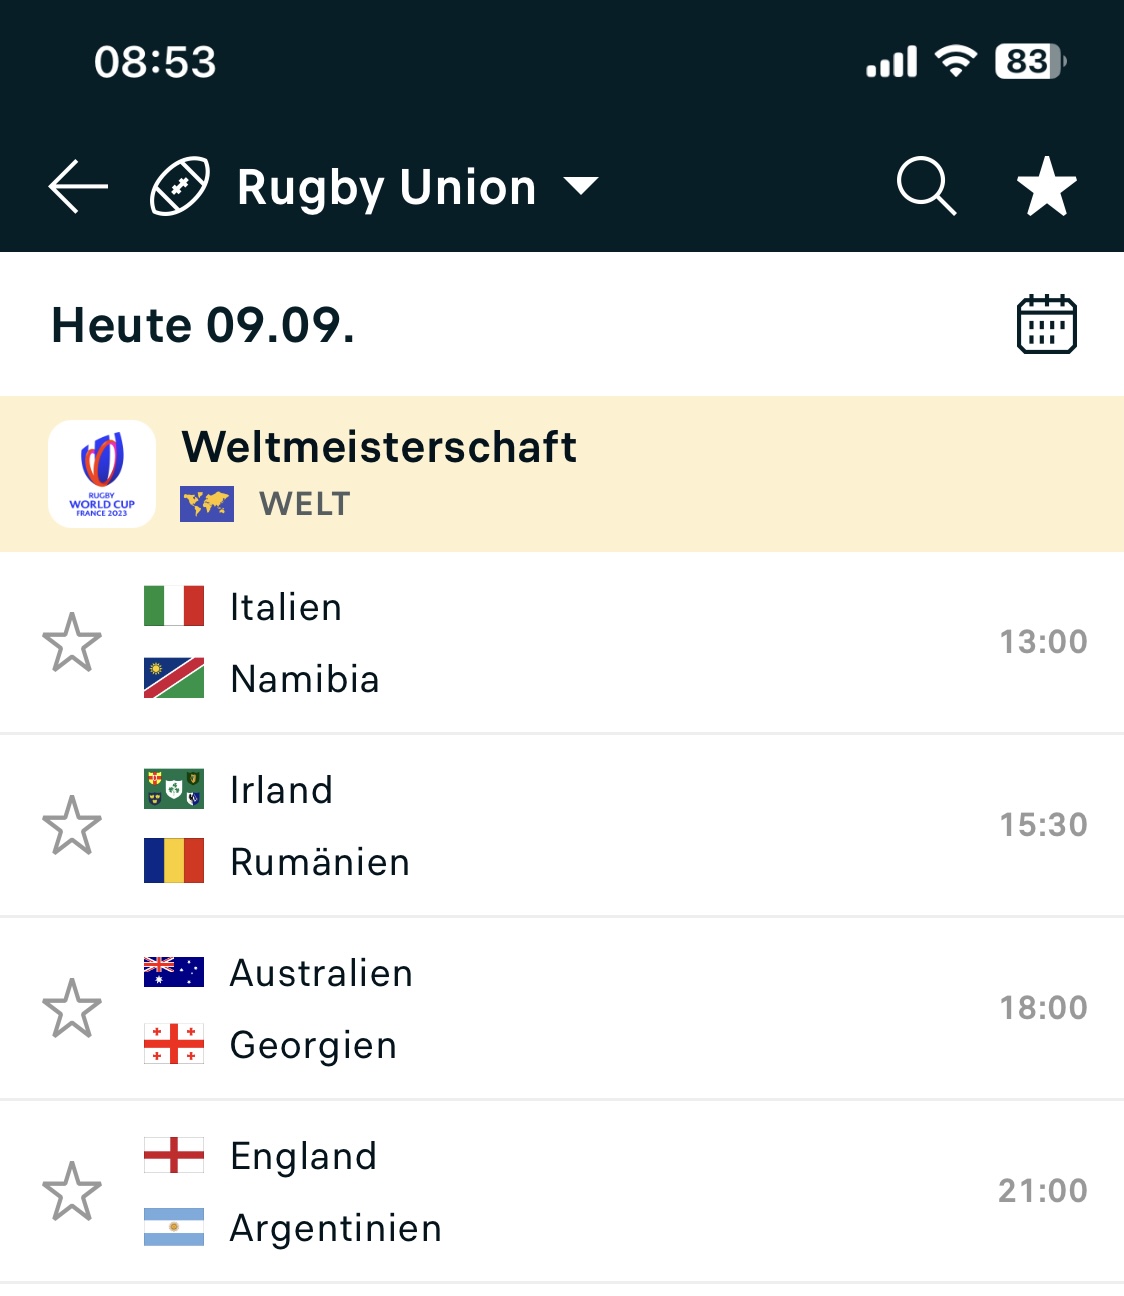1124x1296 pixels.
Task: Tap the England flag icon
Action: pos(174,1155)
